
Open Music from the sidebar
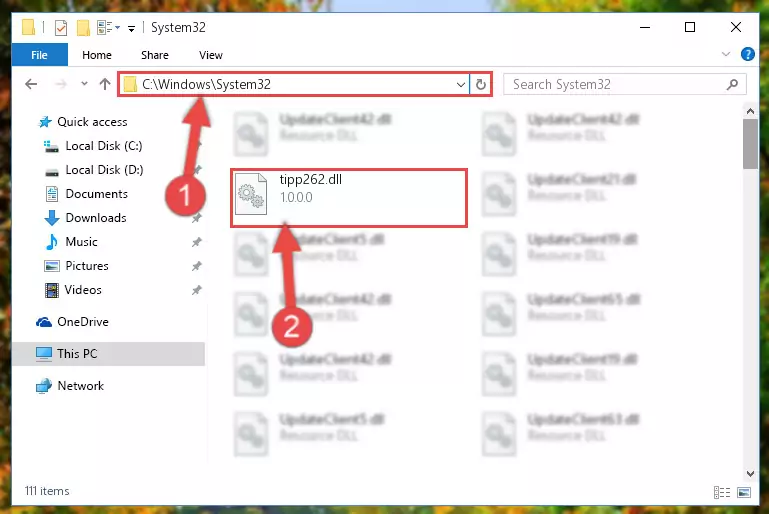[81, 242]
